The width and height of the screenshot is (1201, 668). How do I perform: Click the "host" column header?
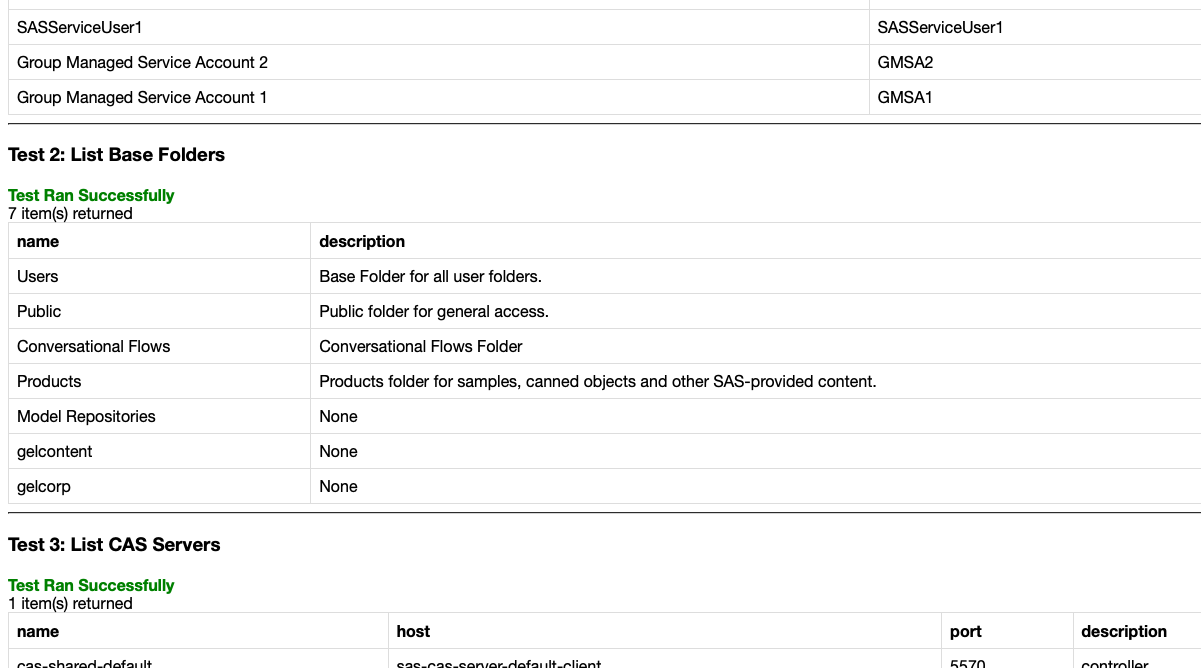[x=413, y=631]
